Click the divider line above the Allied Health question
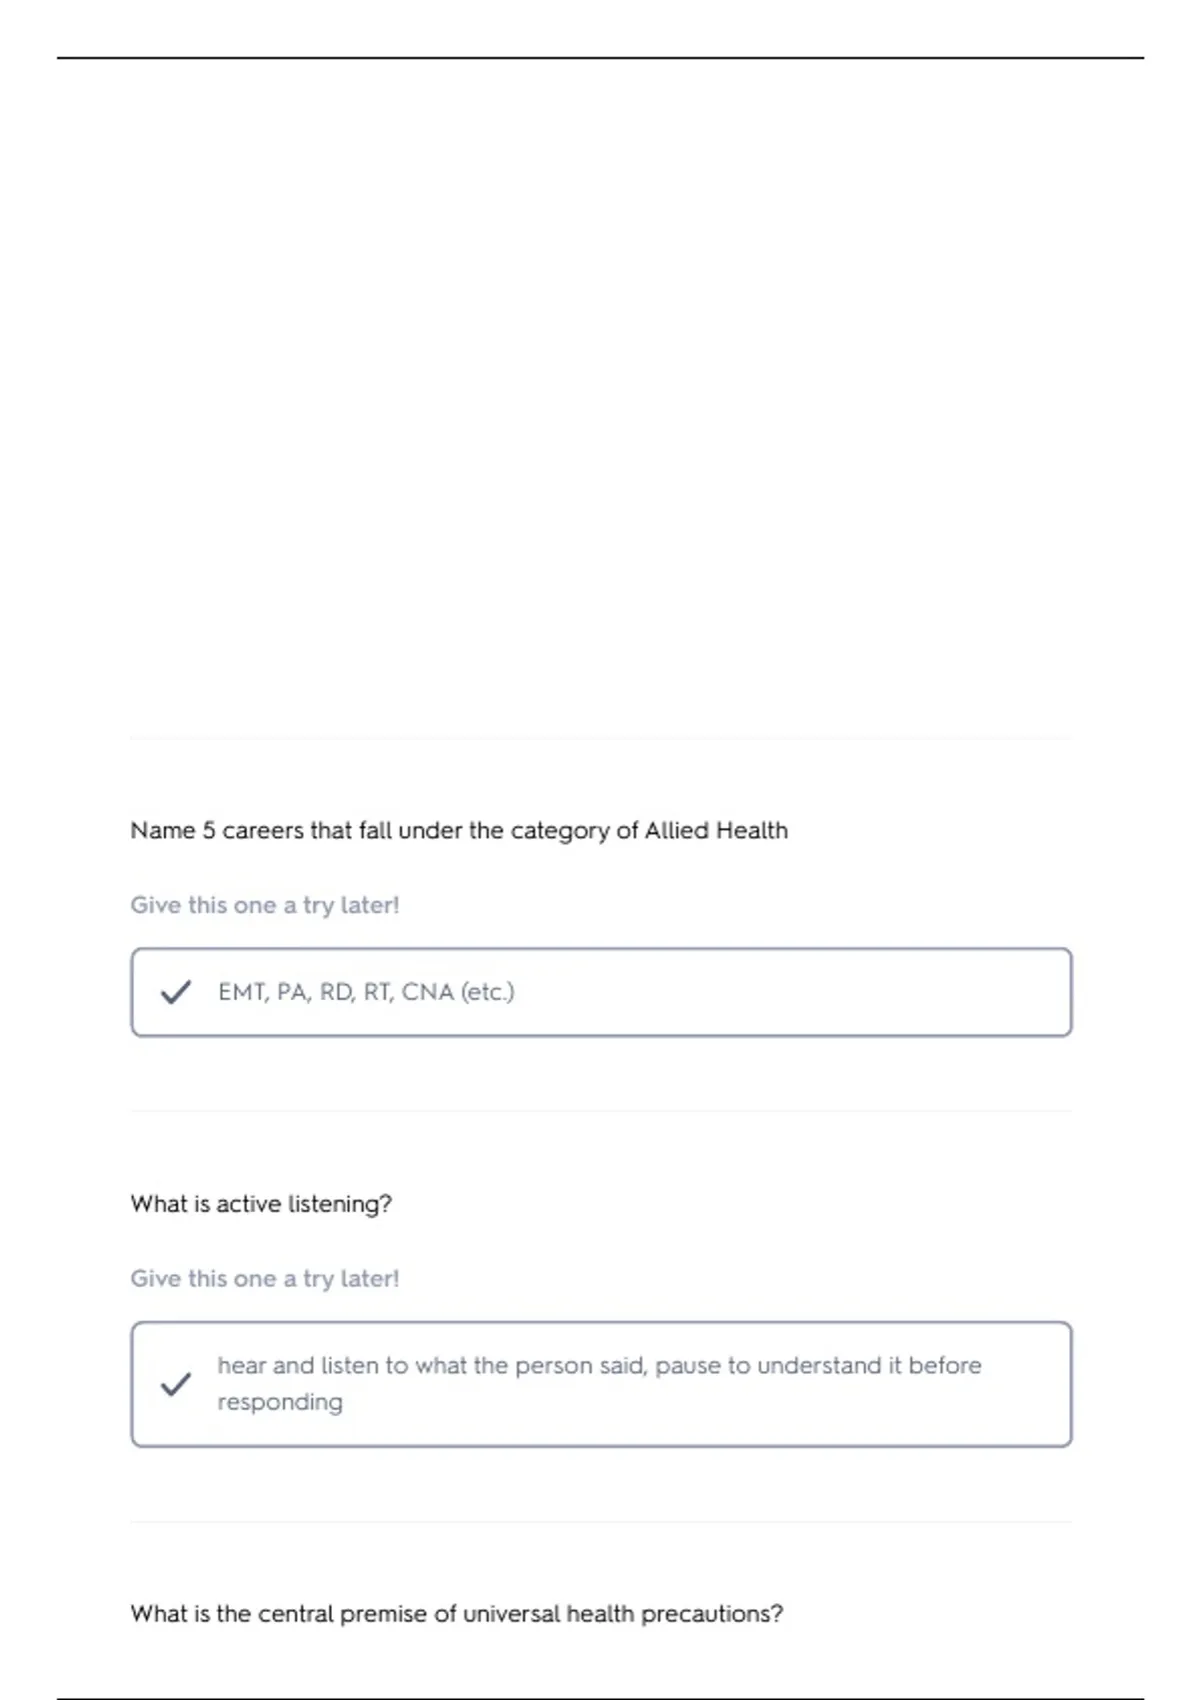Viewport: 1200px width, 1700px height. (601, 738)
